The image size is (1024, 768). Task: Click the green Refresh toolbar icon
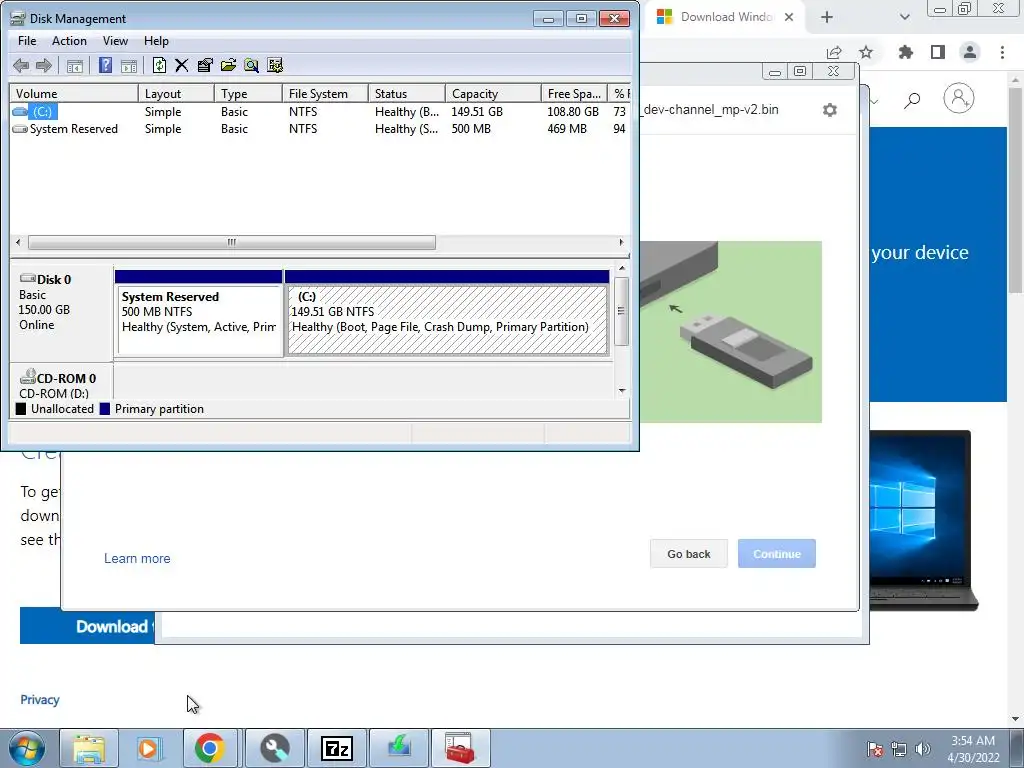[x=159, y=65]
